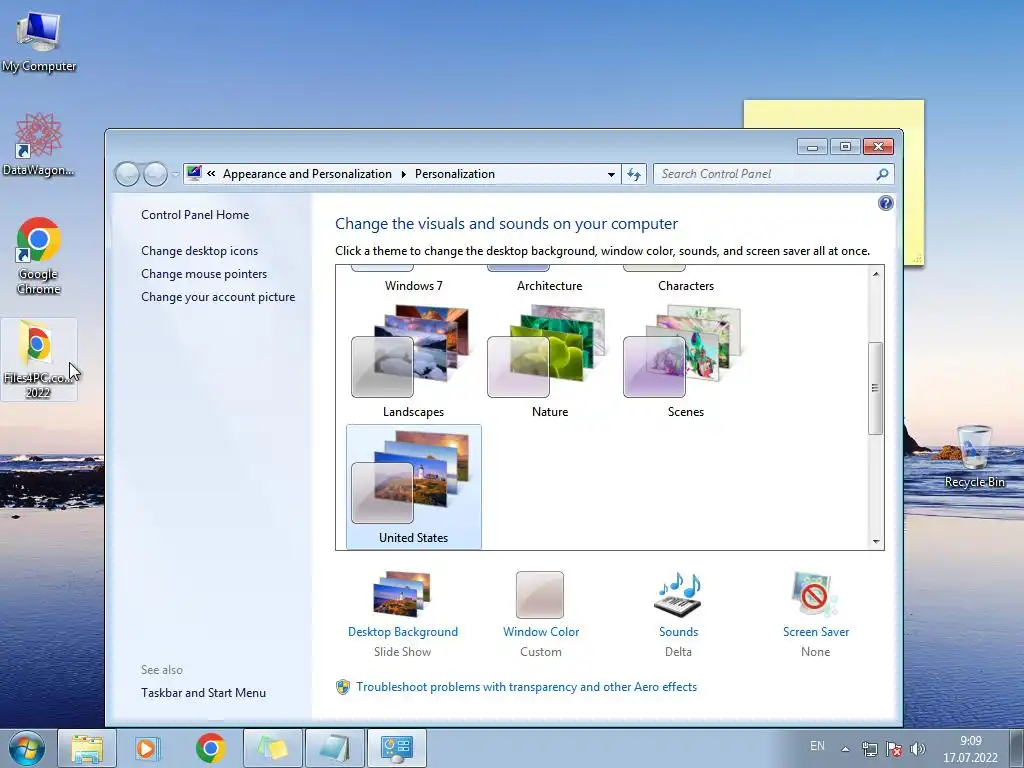The image size is (1024, 768).
Task: Click the Window Color text link
Action: [541, 632]
